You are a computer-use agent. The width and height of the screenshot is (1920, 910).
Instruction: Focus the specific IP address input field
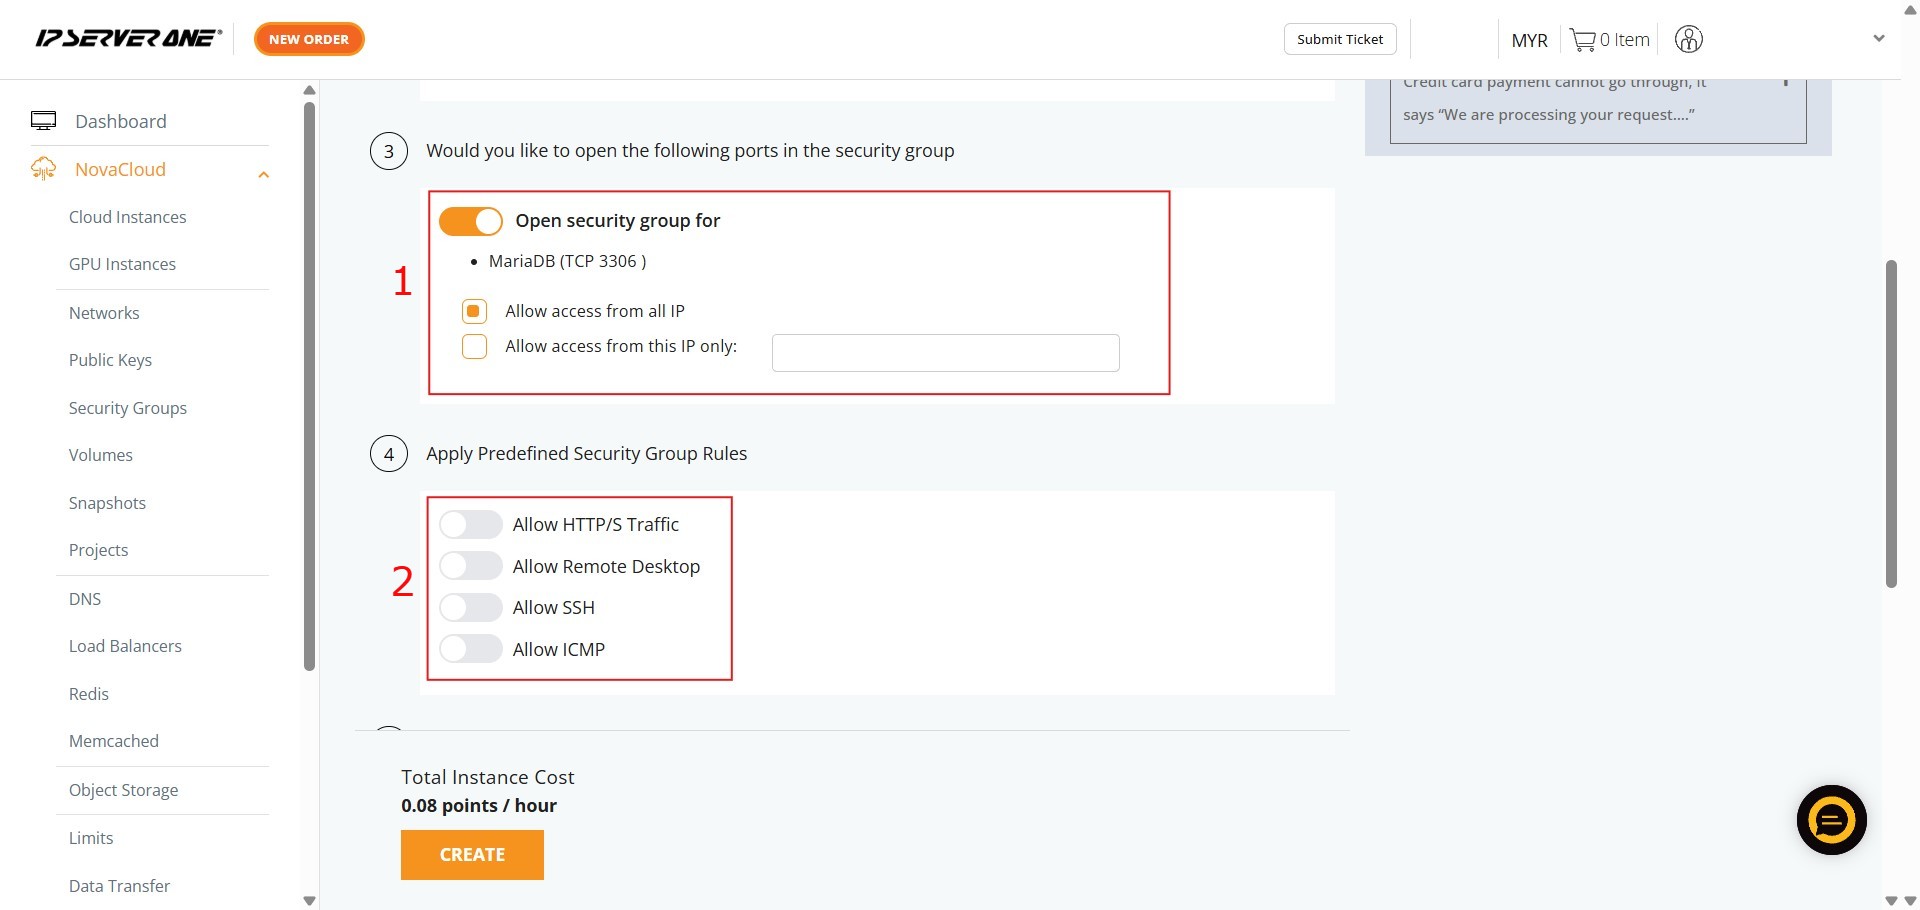point(945,353)
